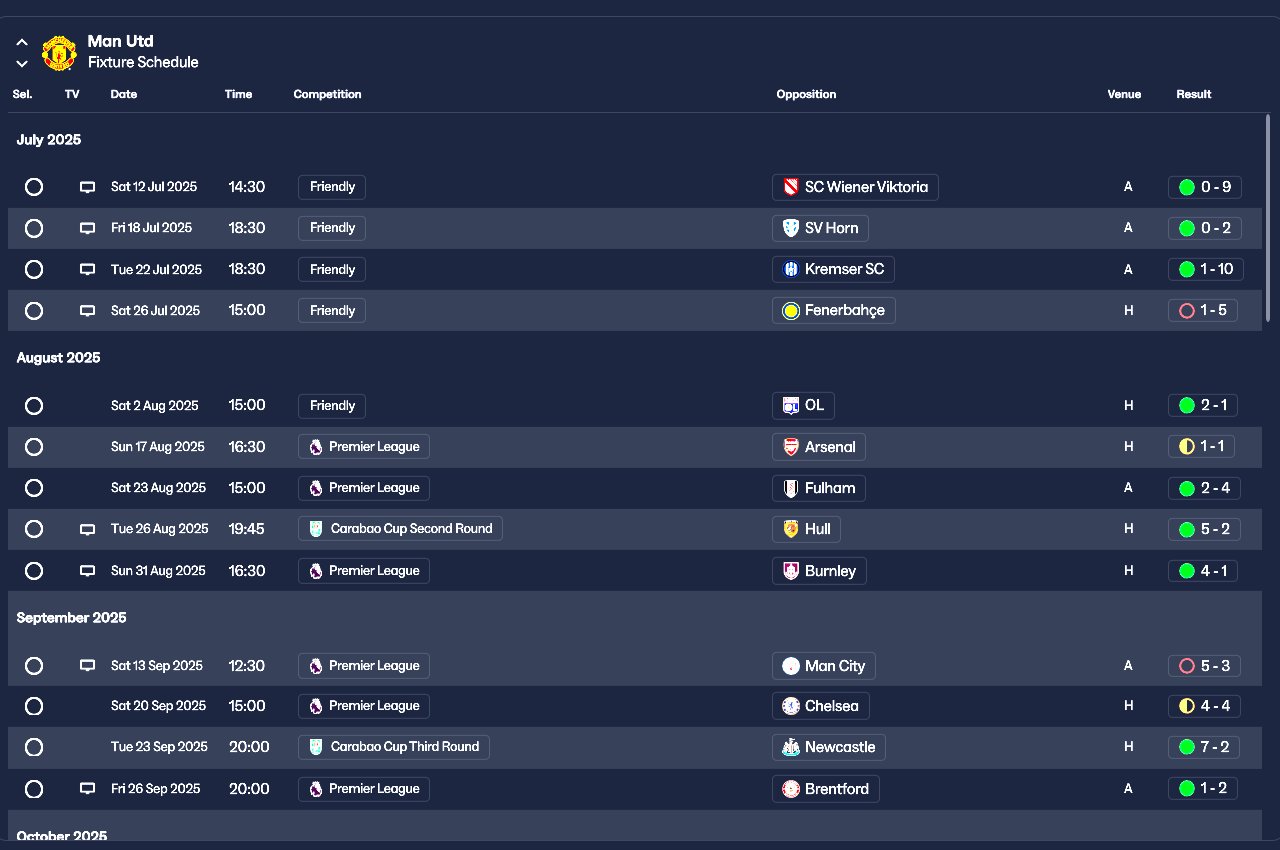Viewport: 1280px width, 850px height.
Task: Click the Newcastle club badge icon
Action: pyautogui.click(x=791, y=747)
